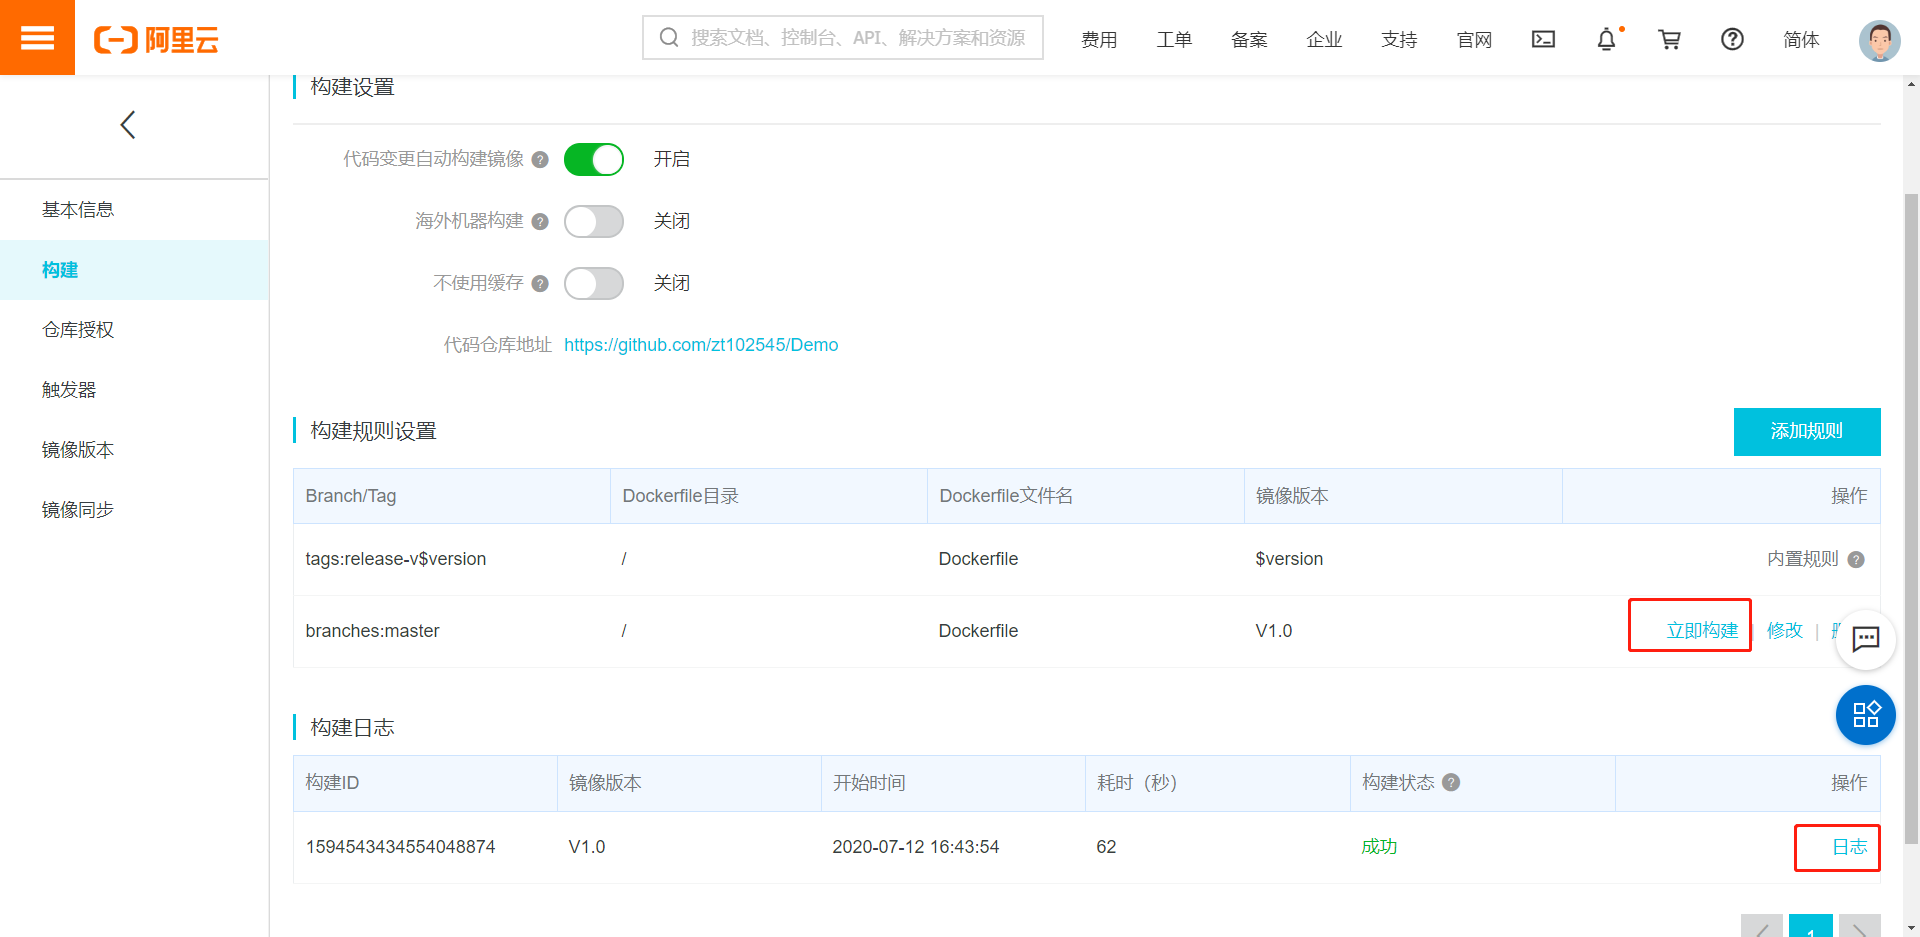Click the Dockerfile目录 column header
Screen dimensions: 1920x937
click(769, 496)
